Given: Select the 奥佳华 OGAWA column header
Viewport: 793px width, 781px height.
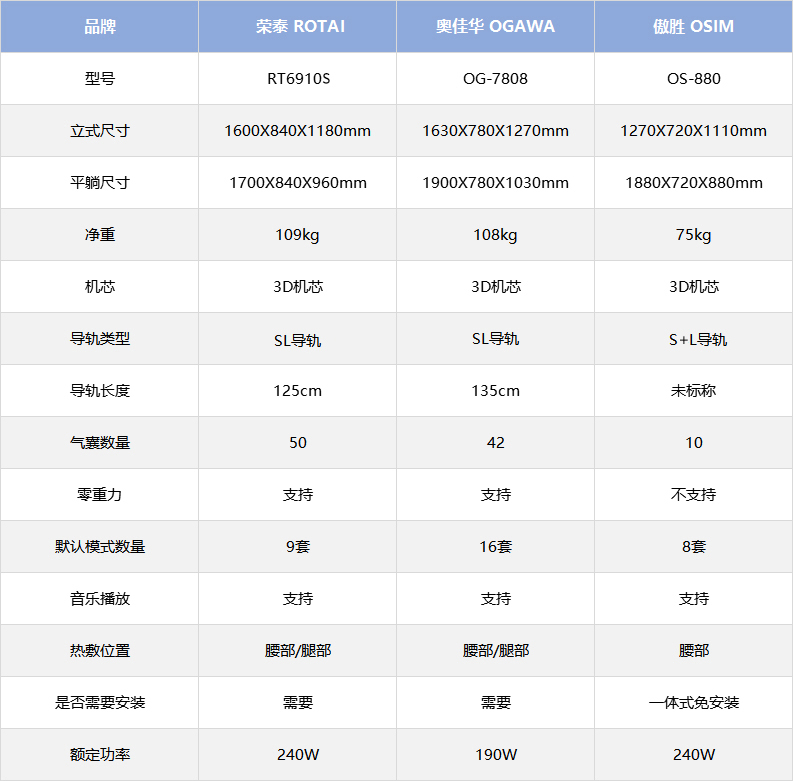Looking at the screenshot, I should tap(495, 26).
